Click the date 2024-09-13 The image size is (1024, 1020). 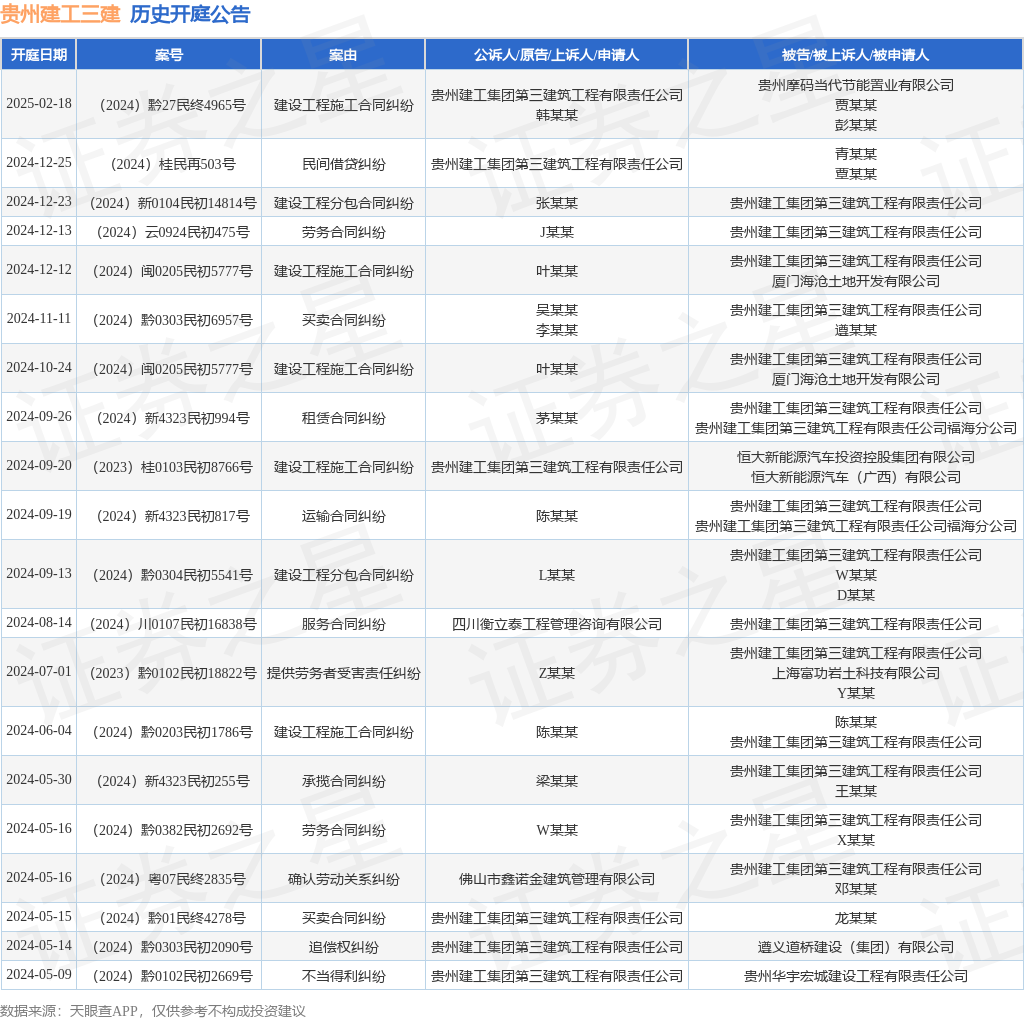(x=39, y=573)
